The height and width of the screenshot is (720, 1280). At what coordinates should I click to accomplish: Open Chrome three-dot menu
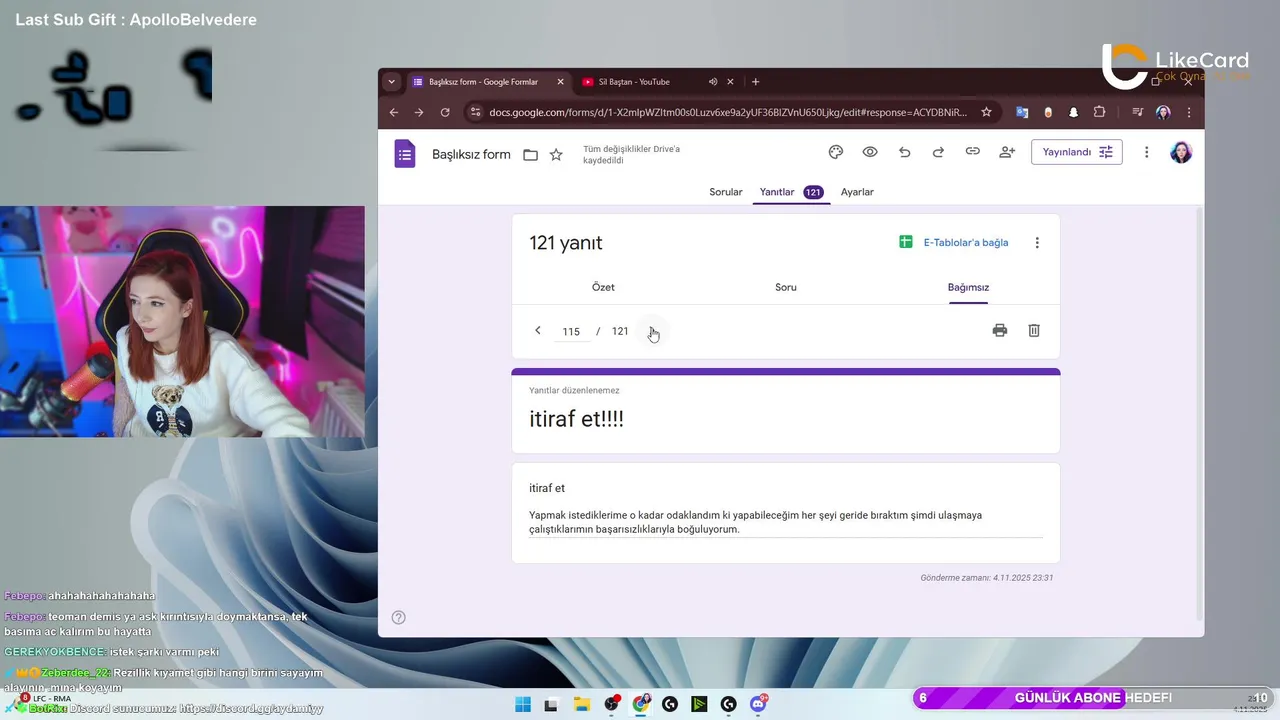1189,112
